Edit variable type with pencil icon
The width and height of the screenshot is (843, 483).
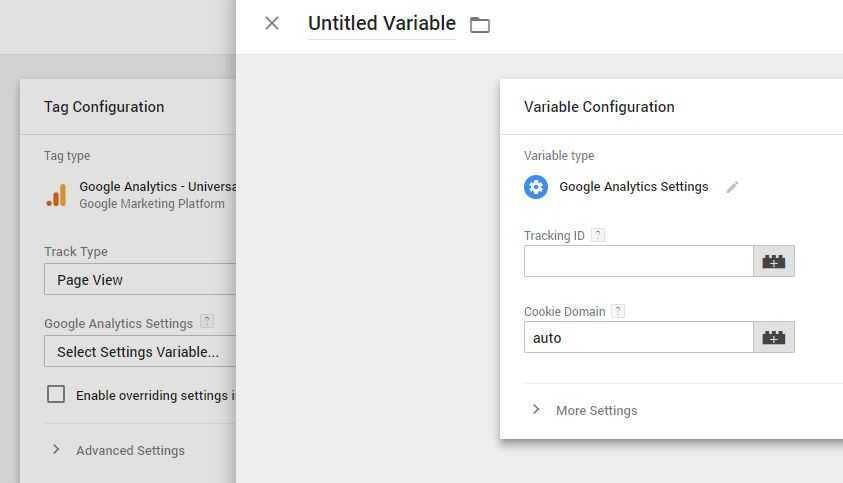(x=732, y=187)
